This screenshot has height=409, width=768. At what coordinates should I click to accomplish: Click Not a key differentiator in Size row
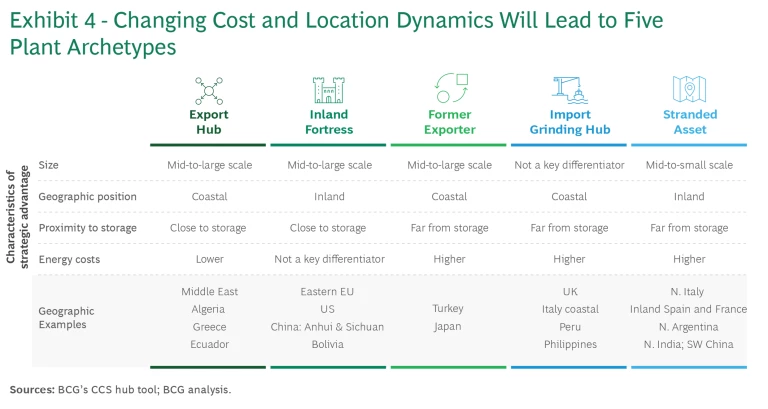point(569,165)
